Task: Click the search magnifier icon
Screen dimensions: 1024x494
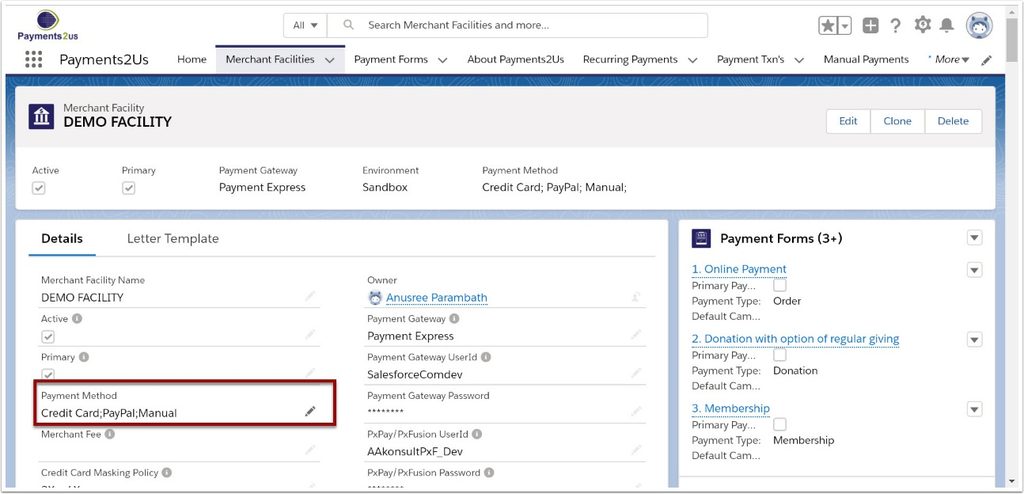Action: tap(349, 25)
